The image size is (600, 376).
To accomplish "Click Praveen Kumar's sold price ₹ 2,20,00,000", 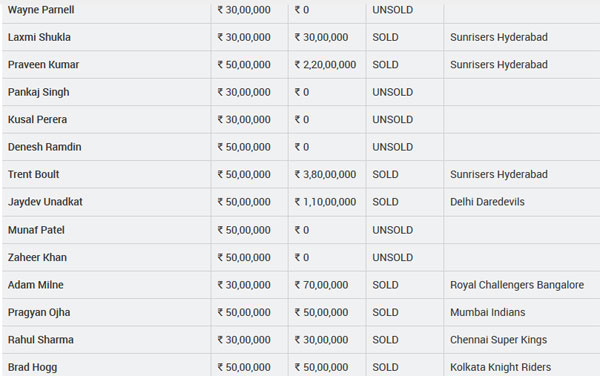I will coord(325,65).
